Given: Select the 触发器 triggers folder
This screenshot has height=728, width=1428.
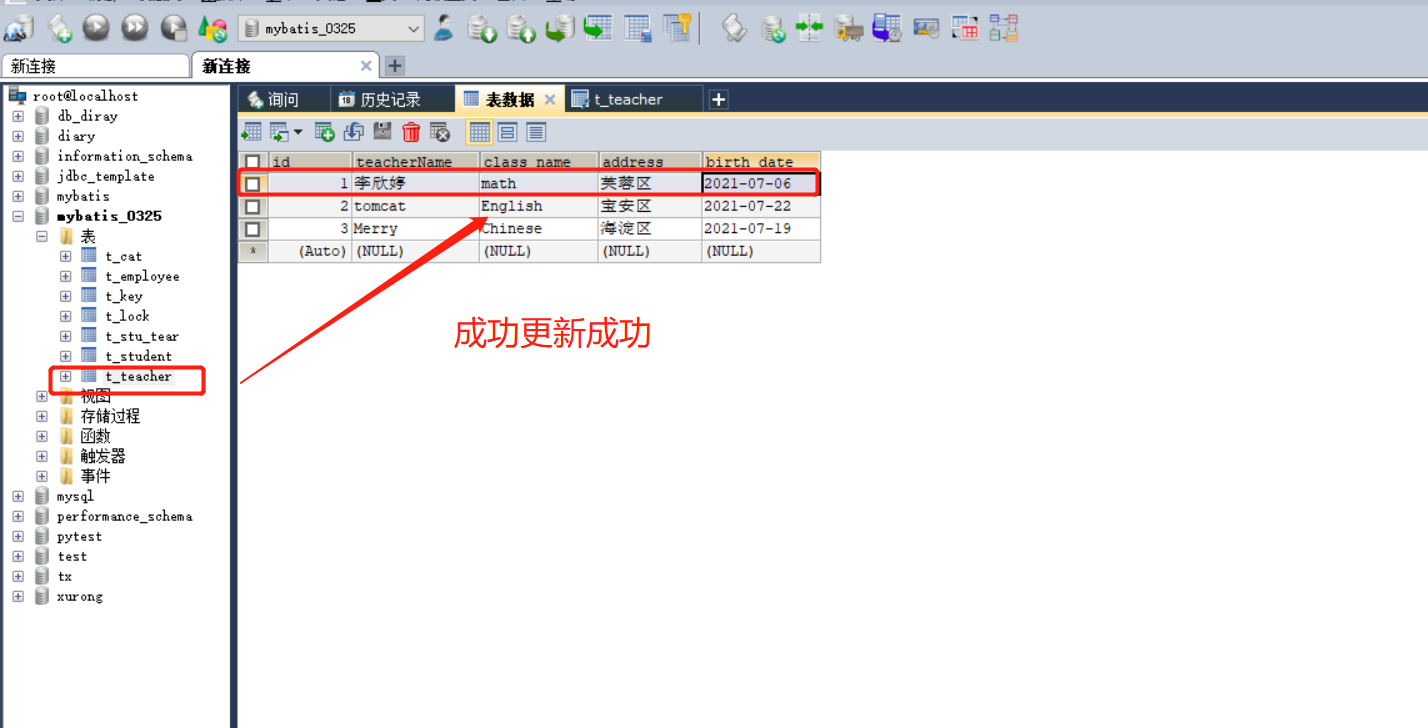Looking at the screenshot, I should click(103, 456).
